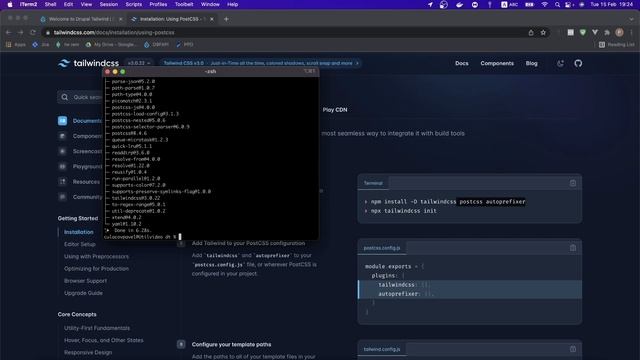Select Installation under Getting Started
The height and width of the screenshot is (360, 640).
(79, 232)
